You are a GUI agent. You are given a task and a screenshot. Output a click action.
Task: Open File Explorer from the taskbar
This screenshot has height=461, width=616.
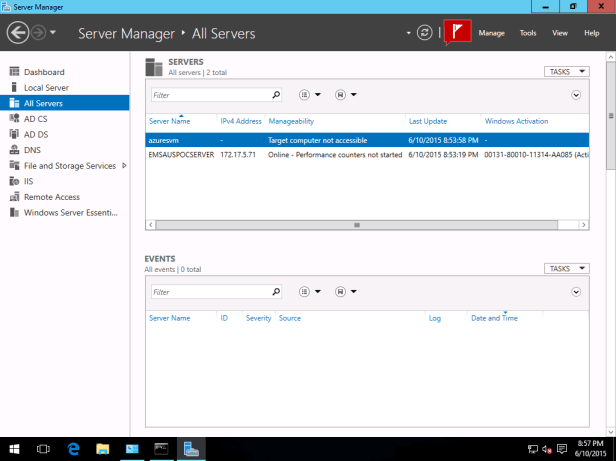pos(103,449)
